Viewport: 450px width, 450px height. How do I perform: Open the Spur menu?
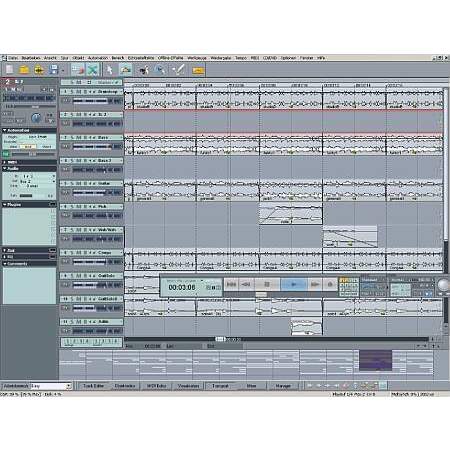(65, 58)
